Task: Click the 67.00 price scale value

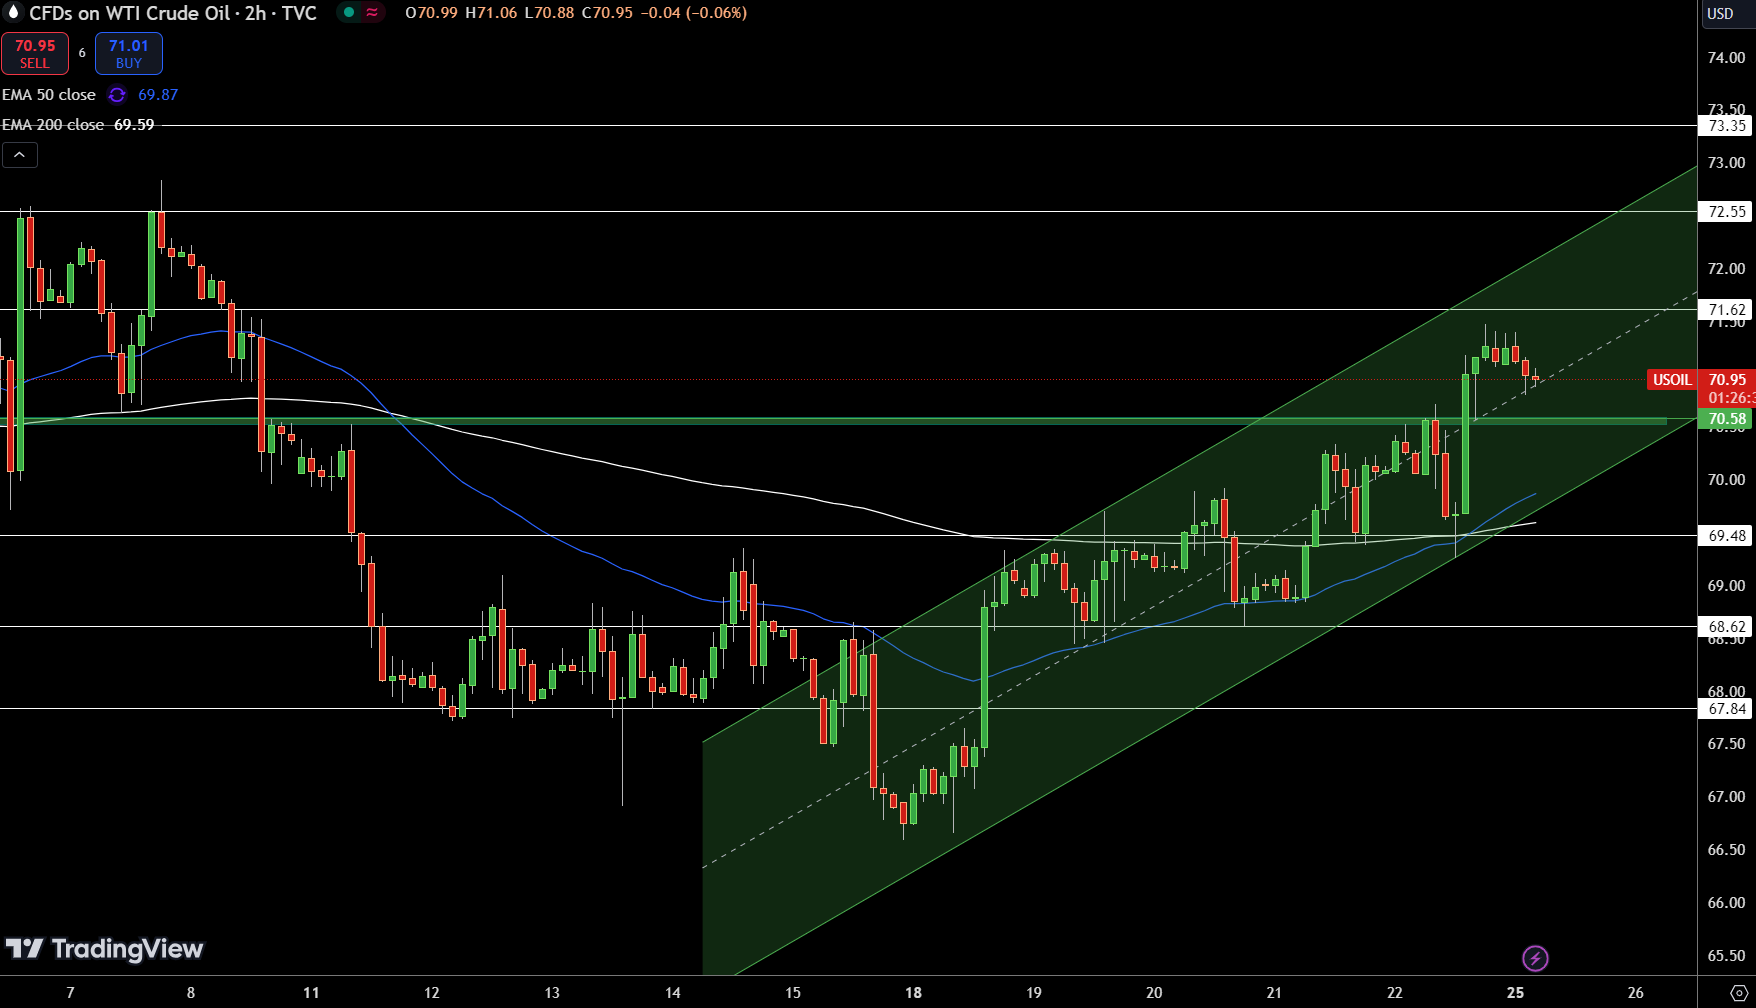Action: point(1726,797)
